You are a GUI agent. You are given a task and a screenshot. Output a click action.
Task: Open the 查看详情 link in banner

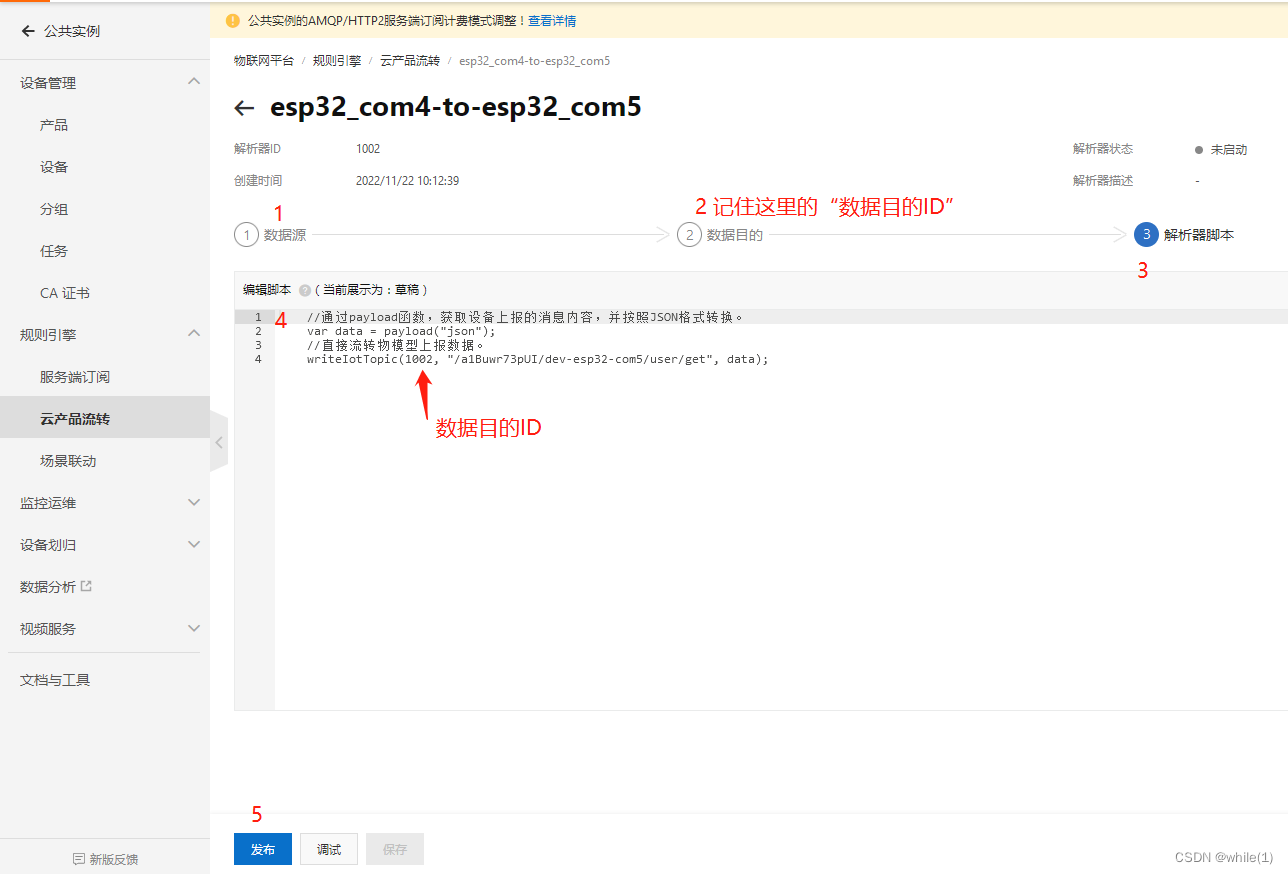[552, 20]
